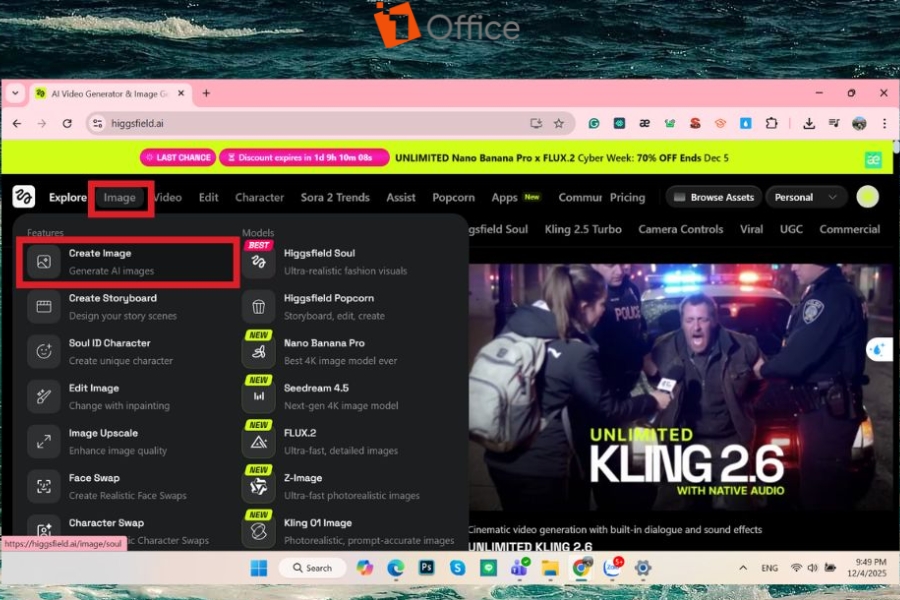
Task: Open the Create Image feature icon
Action: coord(44,262)
